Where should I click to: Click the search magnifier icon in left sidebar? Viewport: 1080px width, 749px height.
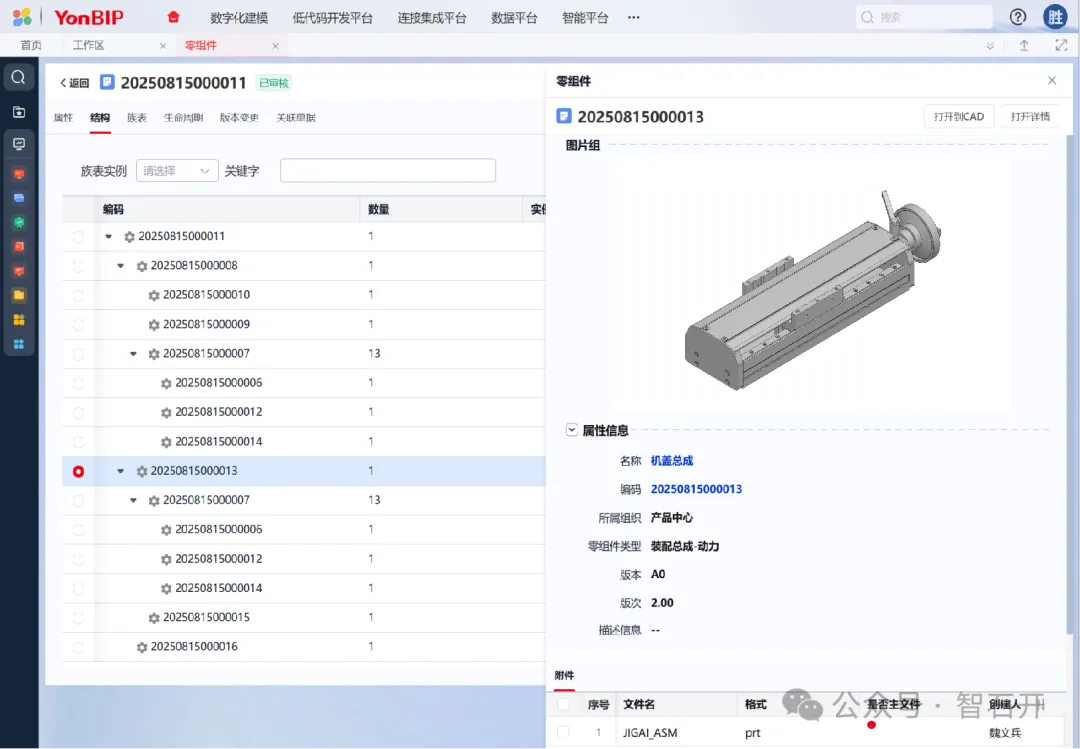pos(18,77)
